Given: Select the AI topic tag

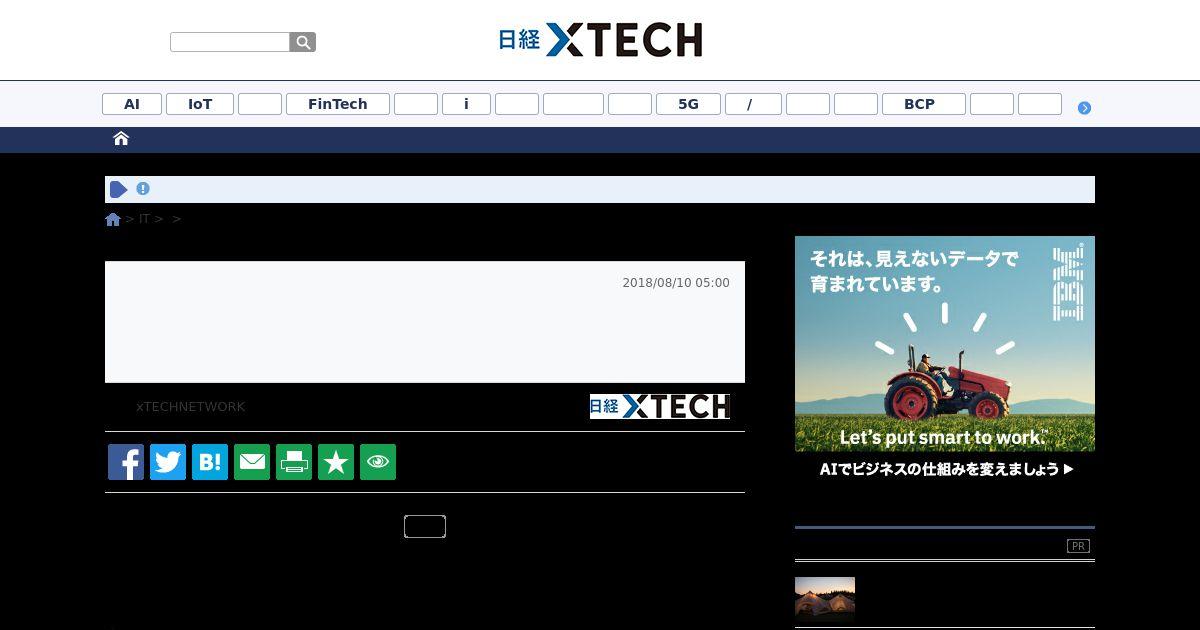Looking at the screenshot, I should click(132, 104).
